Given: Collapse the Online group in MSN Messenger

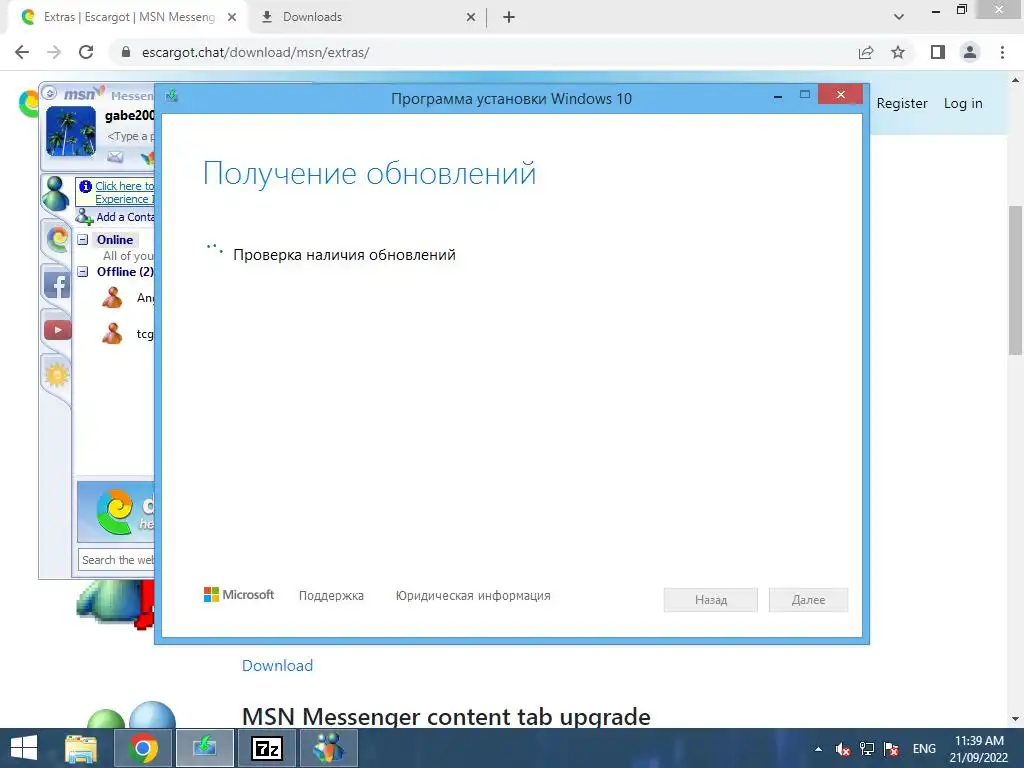Looking at the screenshot, I should tap(83, 240).
